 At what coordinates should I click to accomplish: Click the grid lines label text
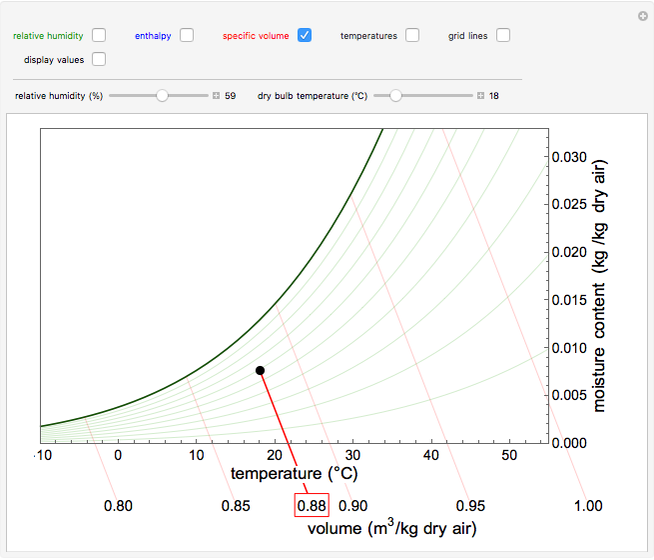click(x=468, y=36)
